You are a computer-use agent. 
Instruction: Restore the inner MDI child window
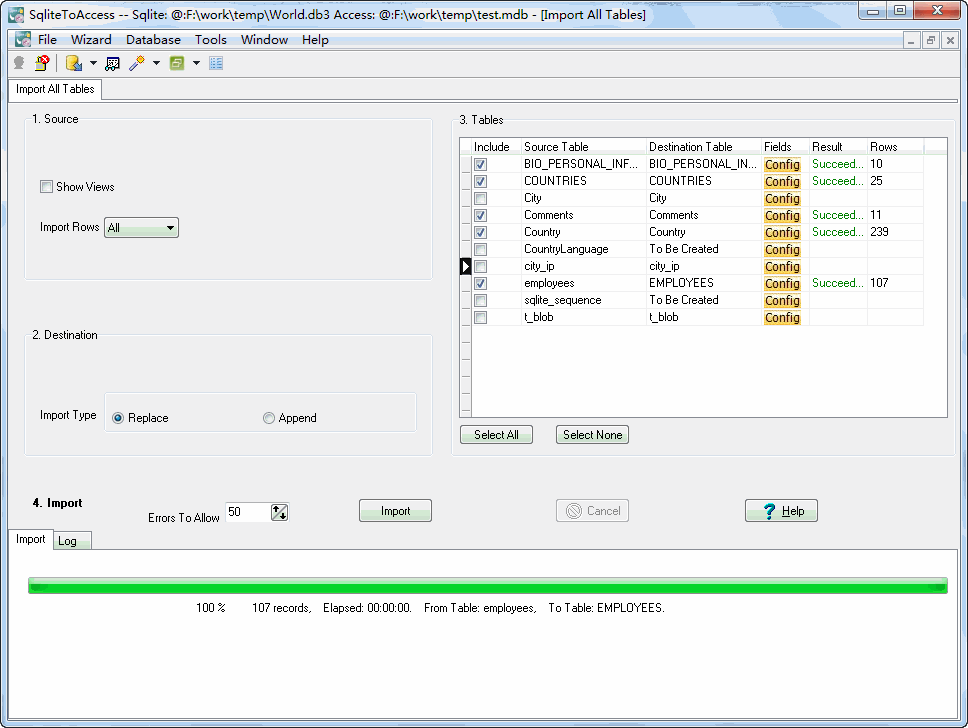pyautogui.click(x=930, y=41)
